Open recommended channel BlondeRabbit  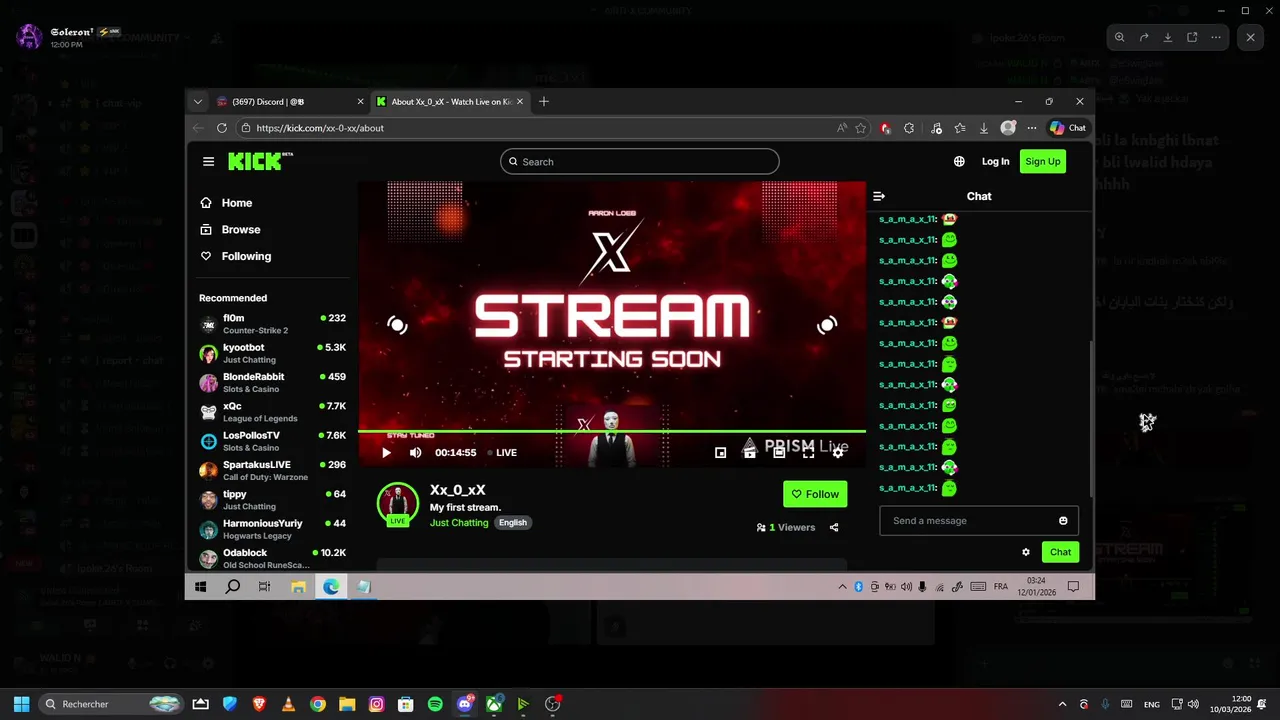pyautogui.click(x=273, y=382)
